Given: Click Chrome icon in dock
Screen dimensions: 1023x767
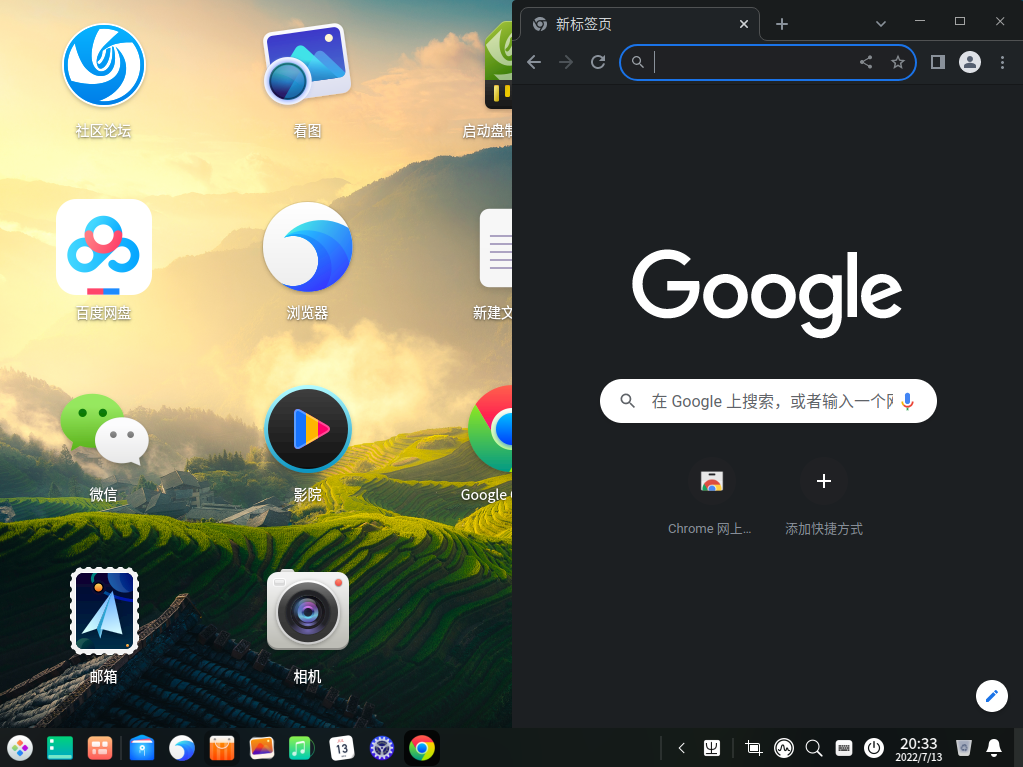Looking at the screenshot, I should pos(421,748).
